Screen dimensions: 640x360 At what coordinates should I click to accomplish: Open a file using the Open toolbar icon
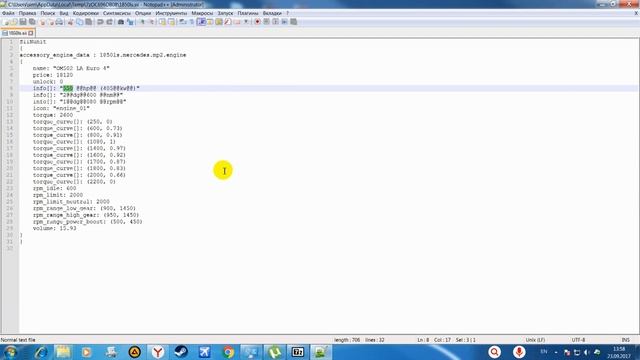tap(14, 22)
